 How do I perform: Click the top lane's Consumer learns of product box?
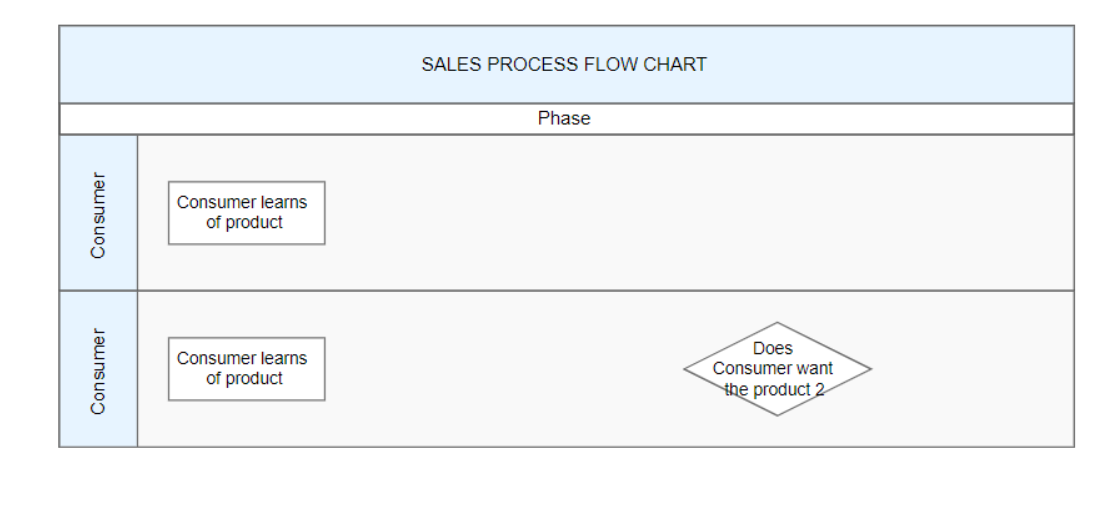coord(246,213)
